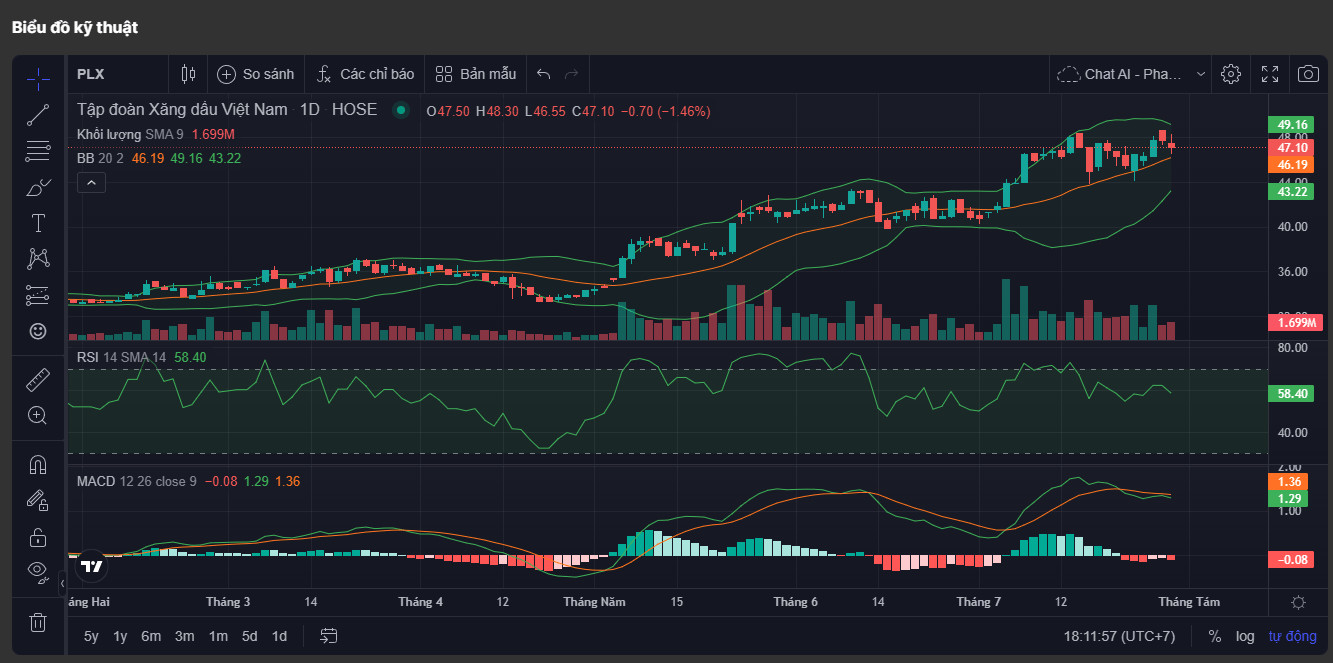
Task: Select the 1m time range
Action: coord(218,636)
